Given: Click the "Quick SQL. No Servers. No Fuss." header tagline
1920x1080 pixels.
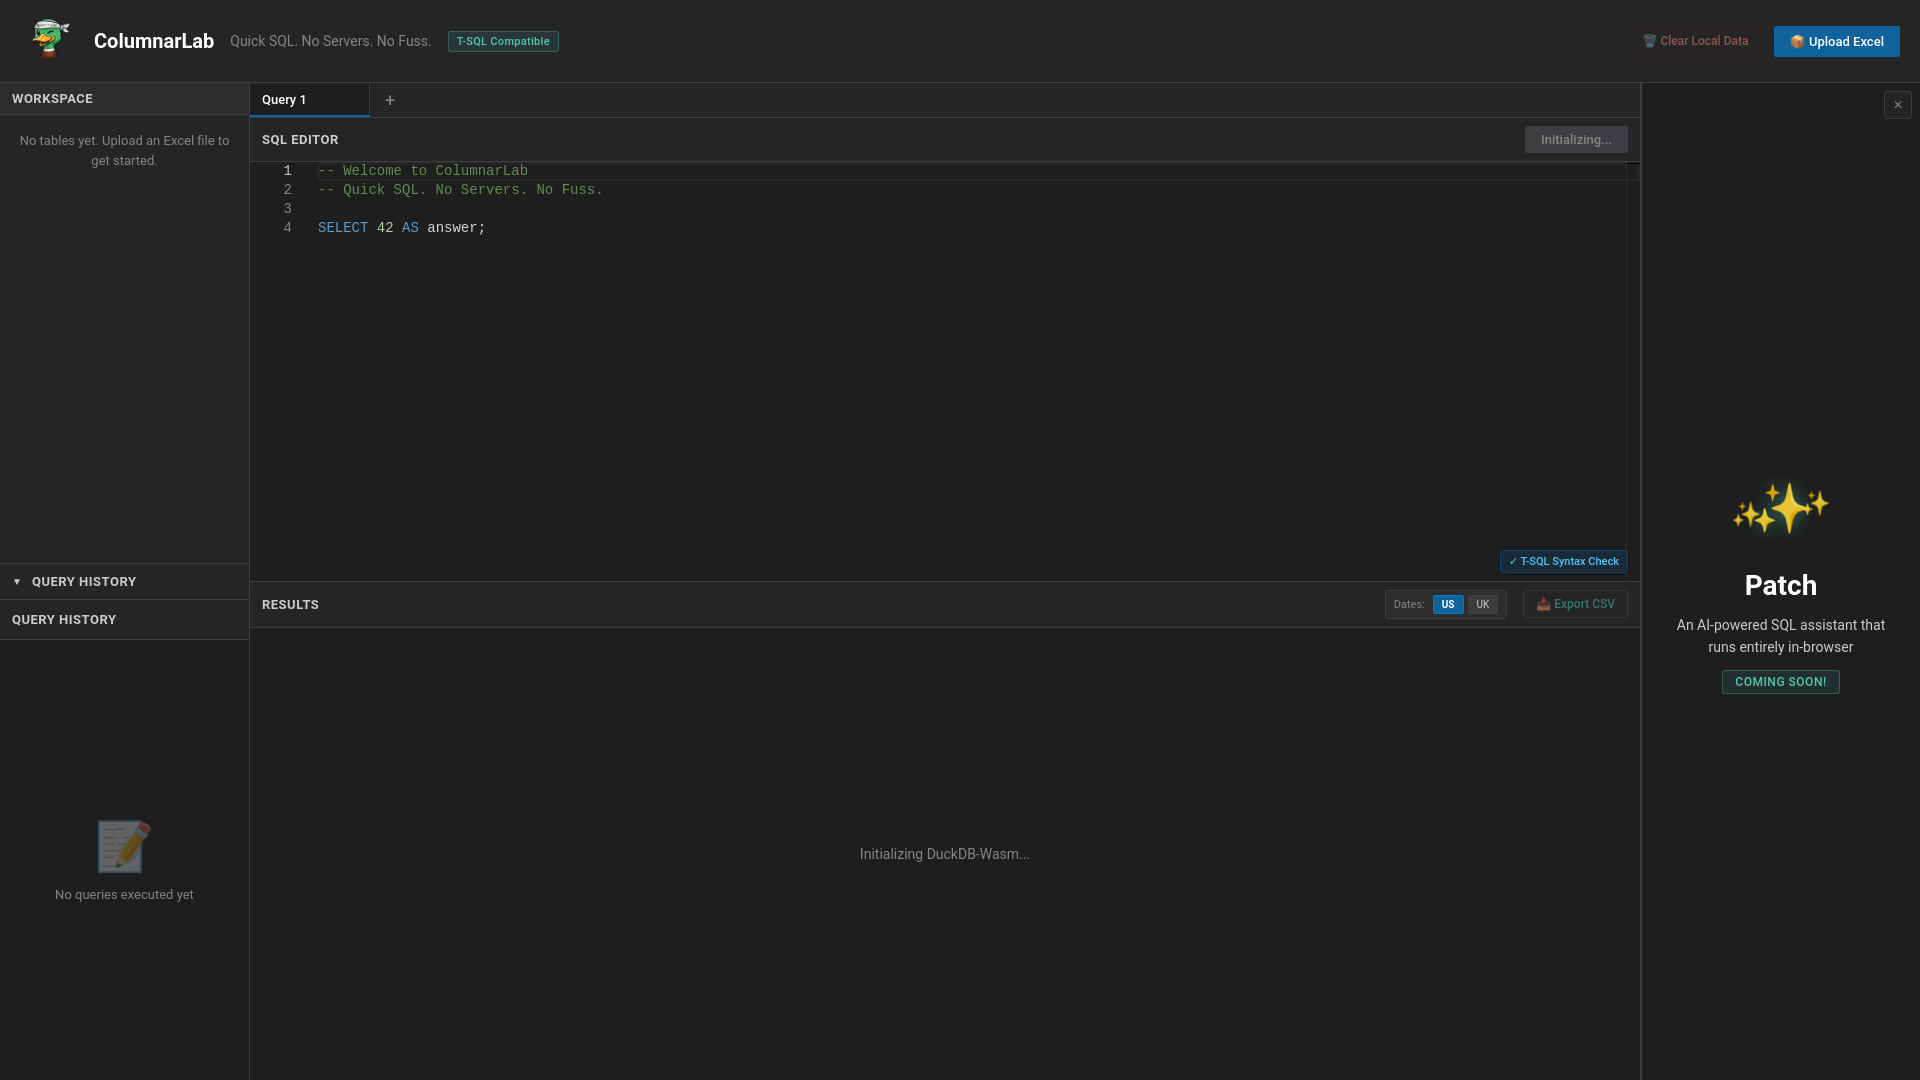Looking at the screenshot, I should (x=330, y=41).
